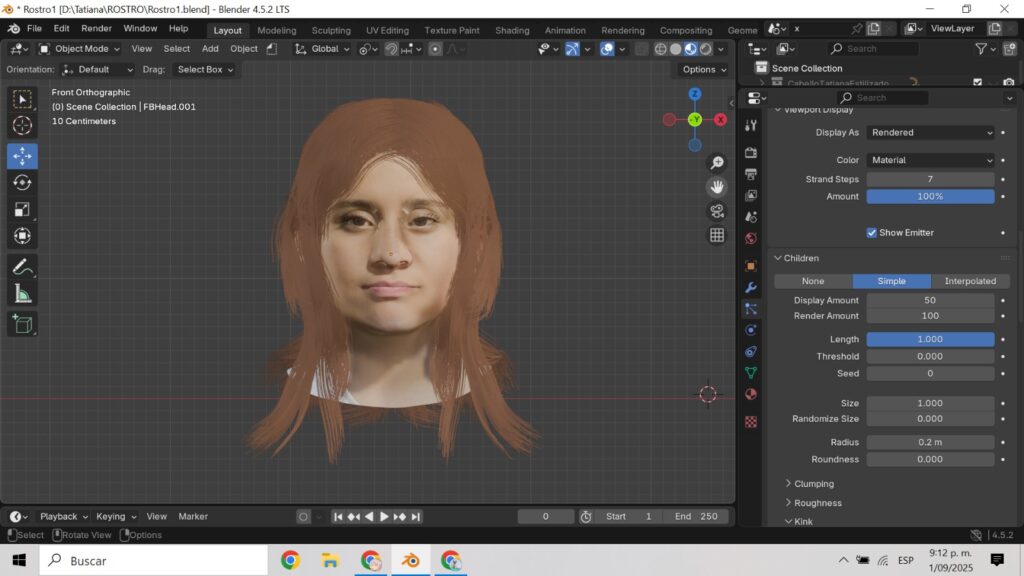Select the Rotate tool

click(x=23, y=183)
